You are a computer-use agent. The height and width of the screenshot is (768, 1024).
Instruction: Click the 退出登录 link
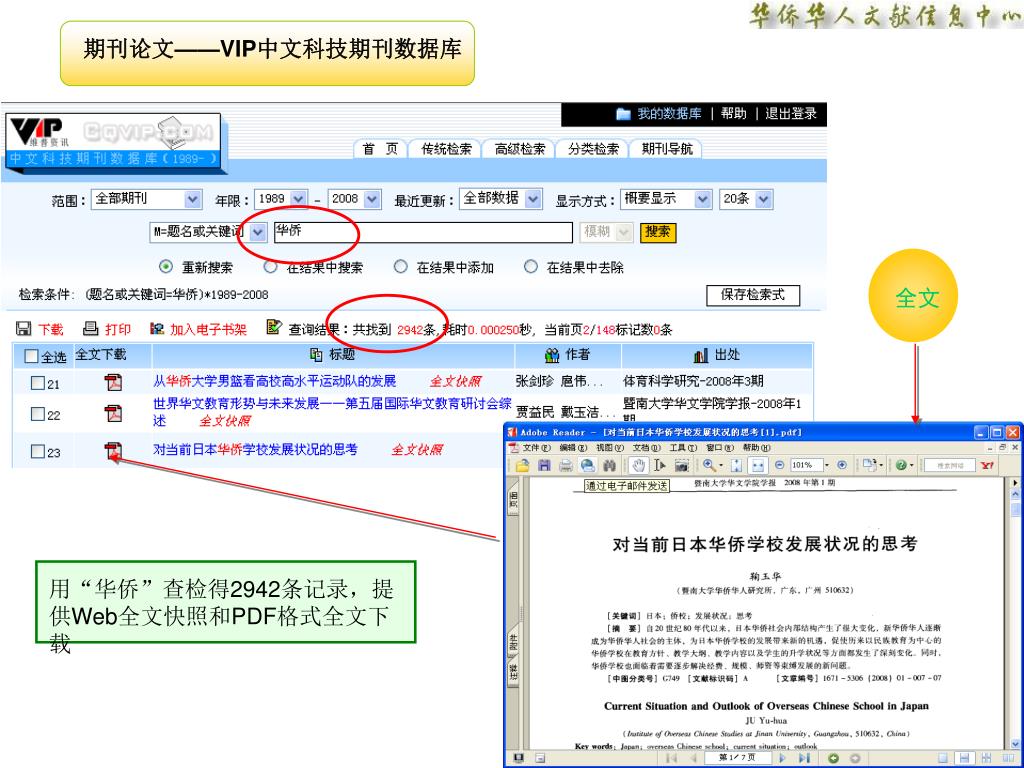point(790,114)
